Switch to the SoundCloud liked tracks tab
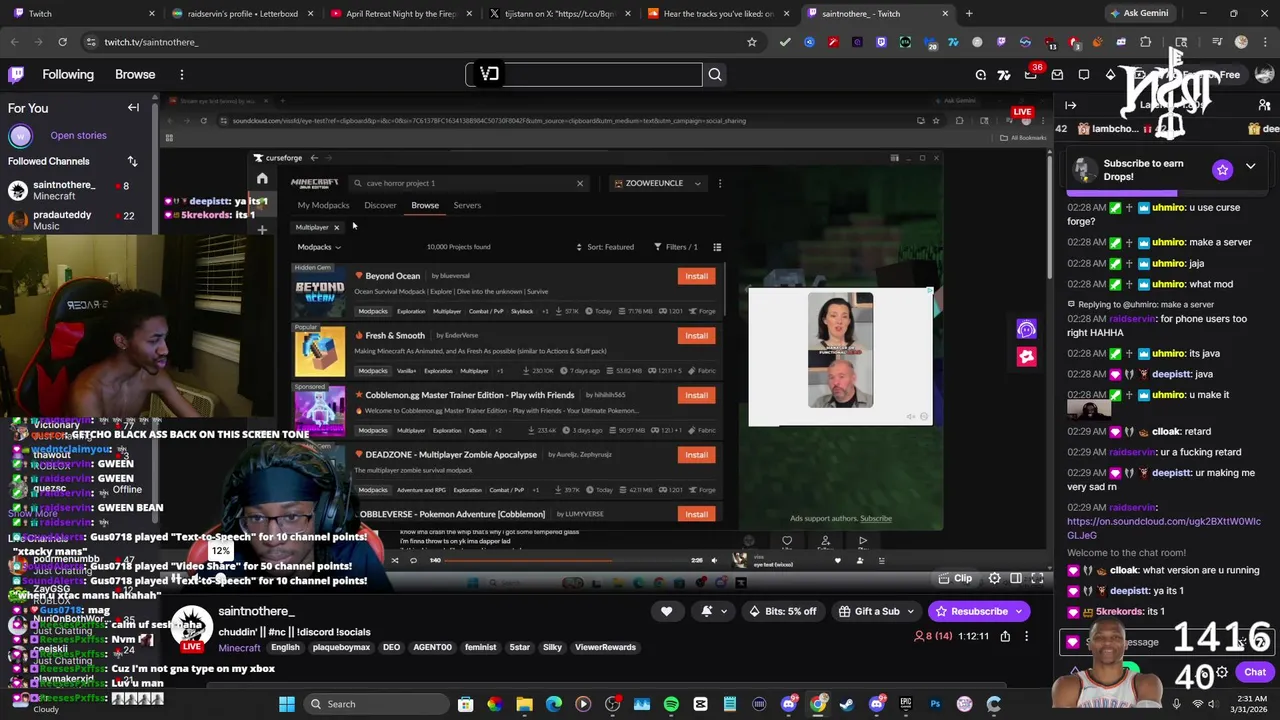 click(x=718, y=14)
